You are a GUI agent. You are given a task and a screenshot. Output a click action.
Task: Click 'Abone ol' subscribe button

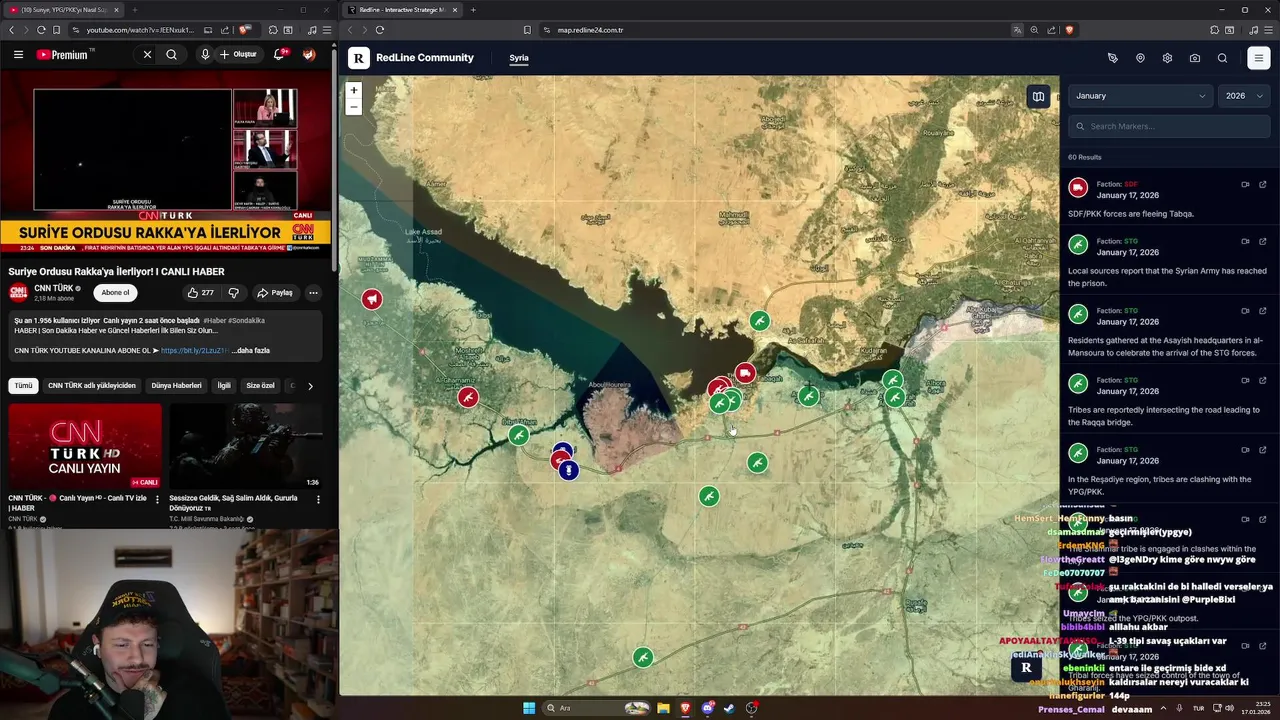[x=115, y=293]
